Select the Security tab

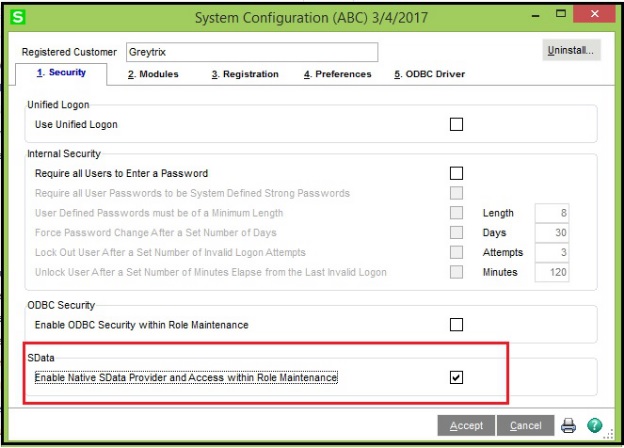pos(61,74)
